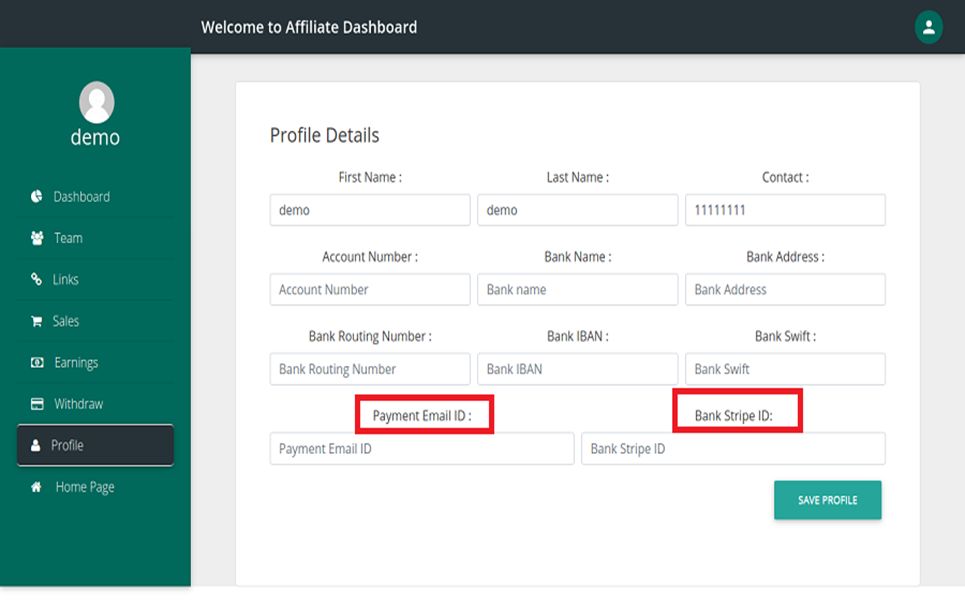The image size is (965, 600).
Task: Click the Sales cart icon
Action: click(37, 321)
